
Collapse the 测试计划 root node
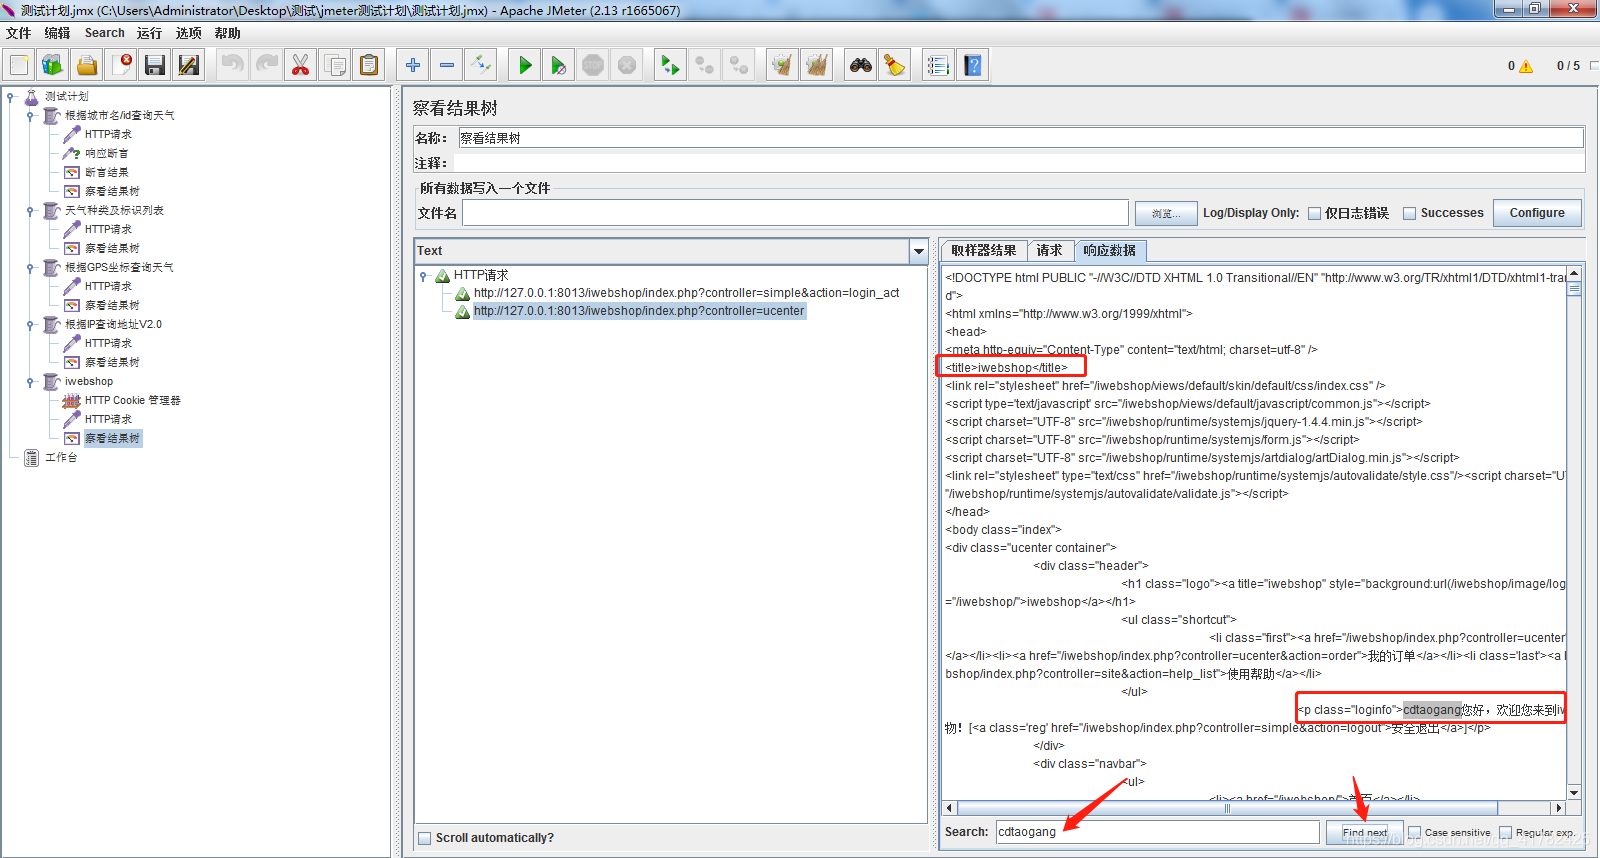[x=11, y=97]
